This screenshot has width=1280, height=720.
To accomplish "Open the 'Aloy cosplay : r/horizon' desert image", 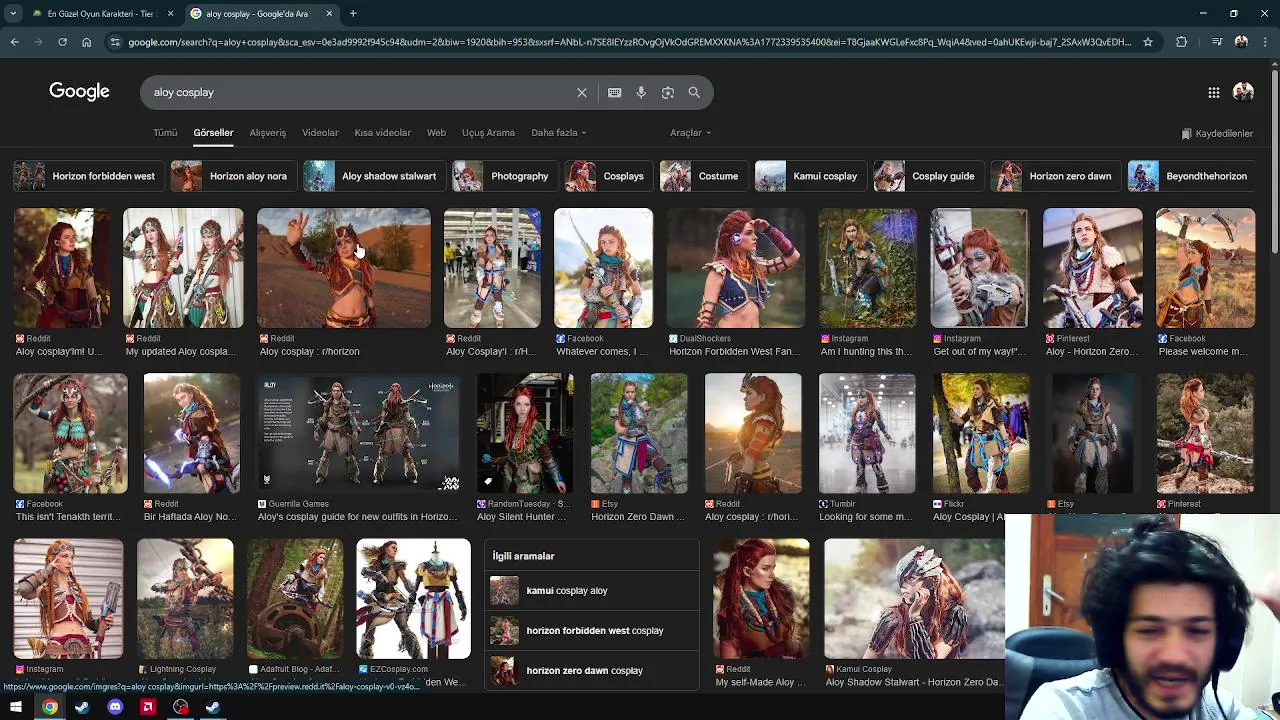I will point(343,268).
